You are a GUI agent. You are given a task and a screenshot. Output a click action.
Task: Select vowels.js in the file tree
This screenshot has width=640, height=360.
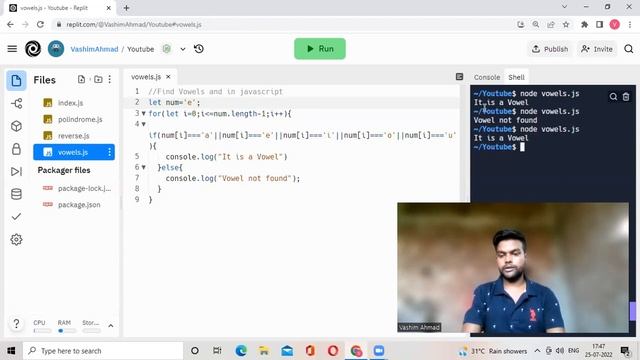(74, 152)
